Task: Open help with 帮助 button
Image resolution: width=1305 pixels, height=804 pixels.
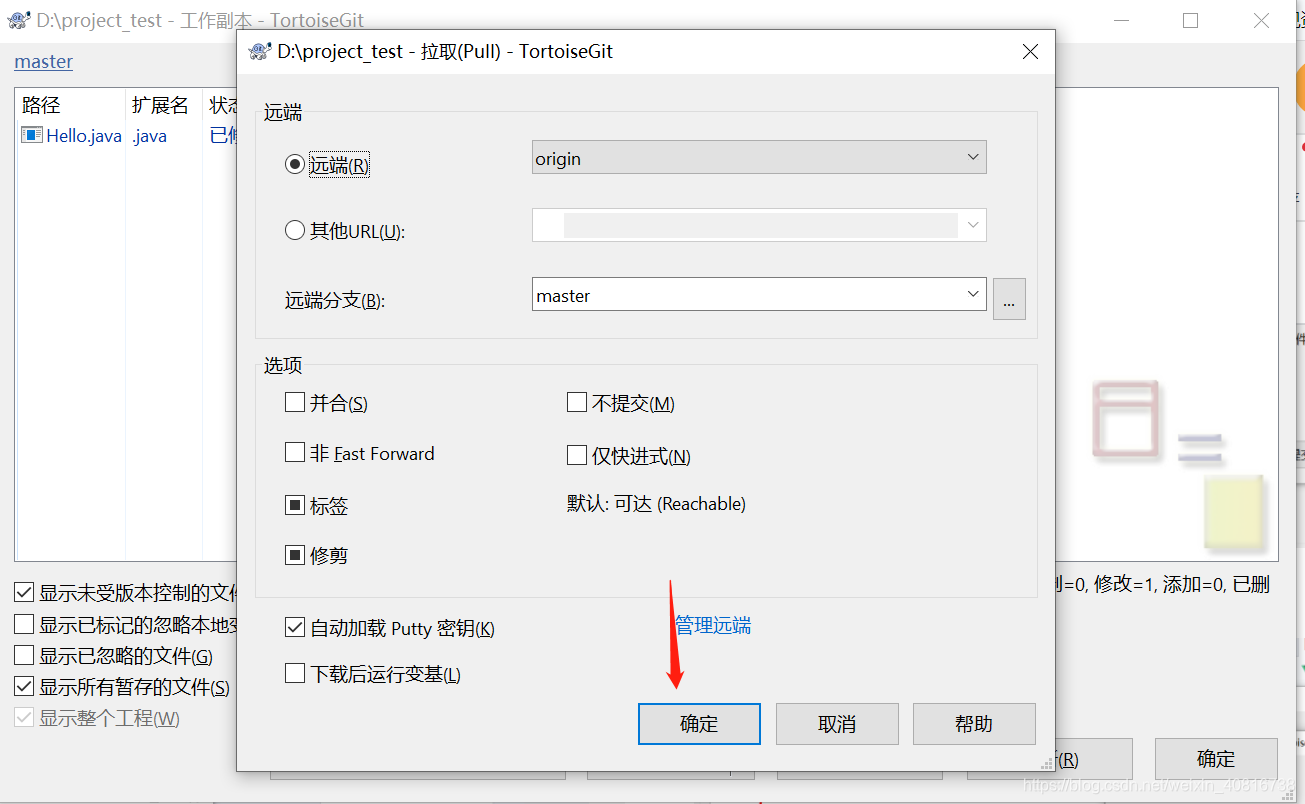Action: coord(974,724)
